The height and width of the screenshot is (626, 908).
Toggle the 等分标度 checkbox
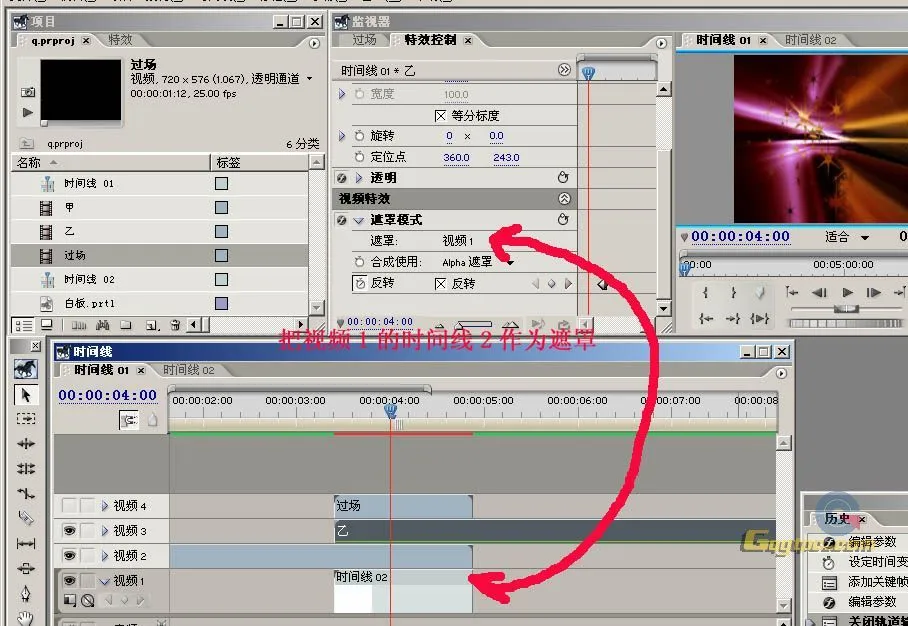coord(441,115)
